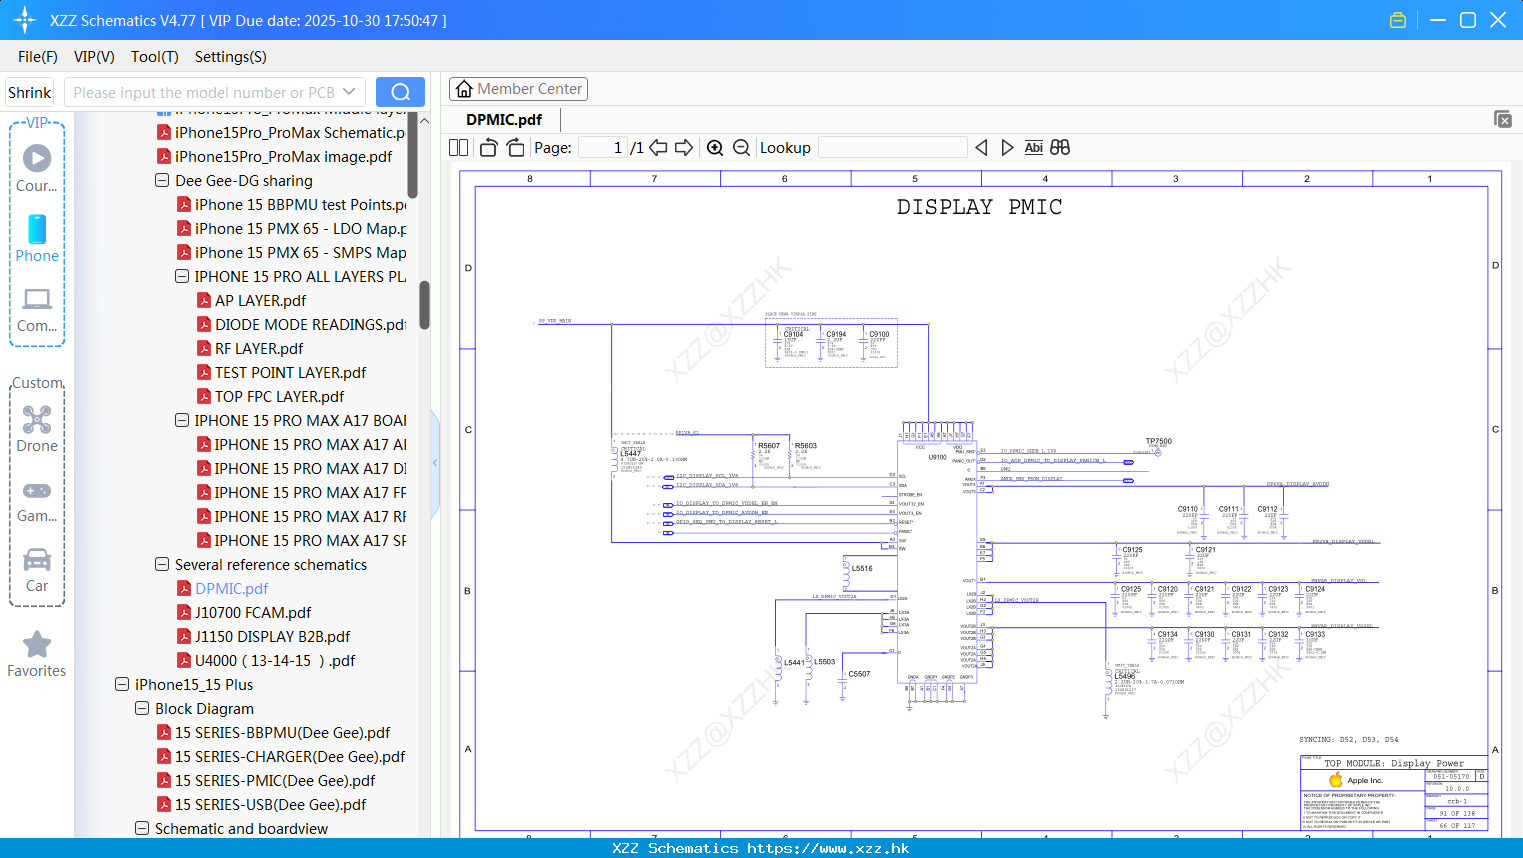Viewport: 1523px width, 858px height.
Task: Collapse Schematic and boardview folder
Action: (x=142, y=828)
